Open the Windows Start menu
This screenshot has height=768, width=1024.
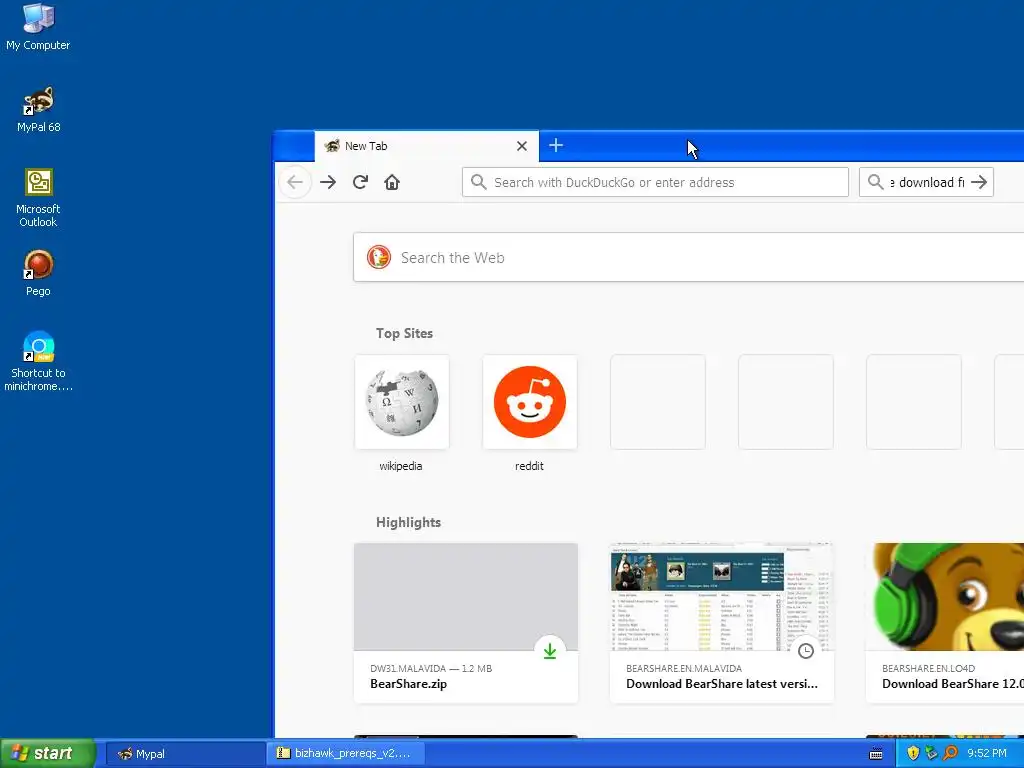click(47, 753)
